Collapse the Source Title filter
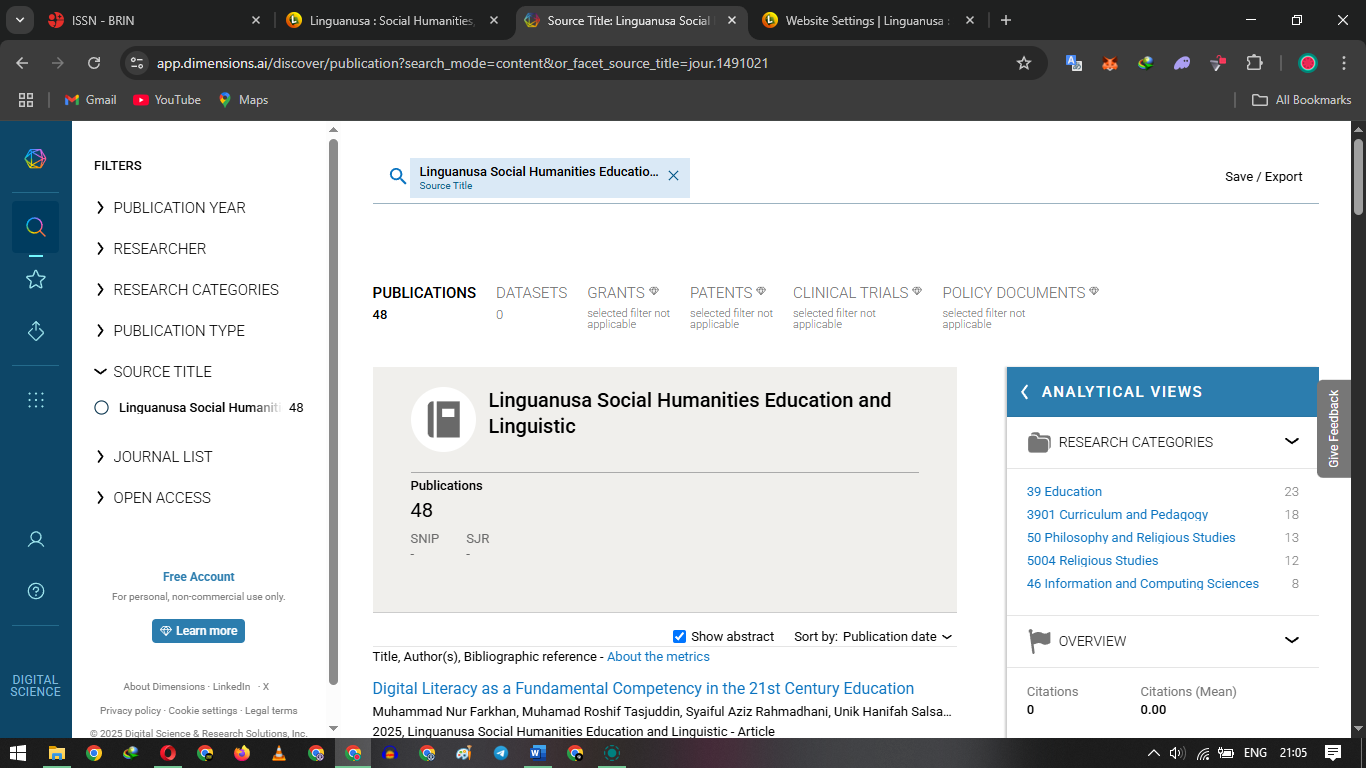 pos(153,372)
